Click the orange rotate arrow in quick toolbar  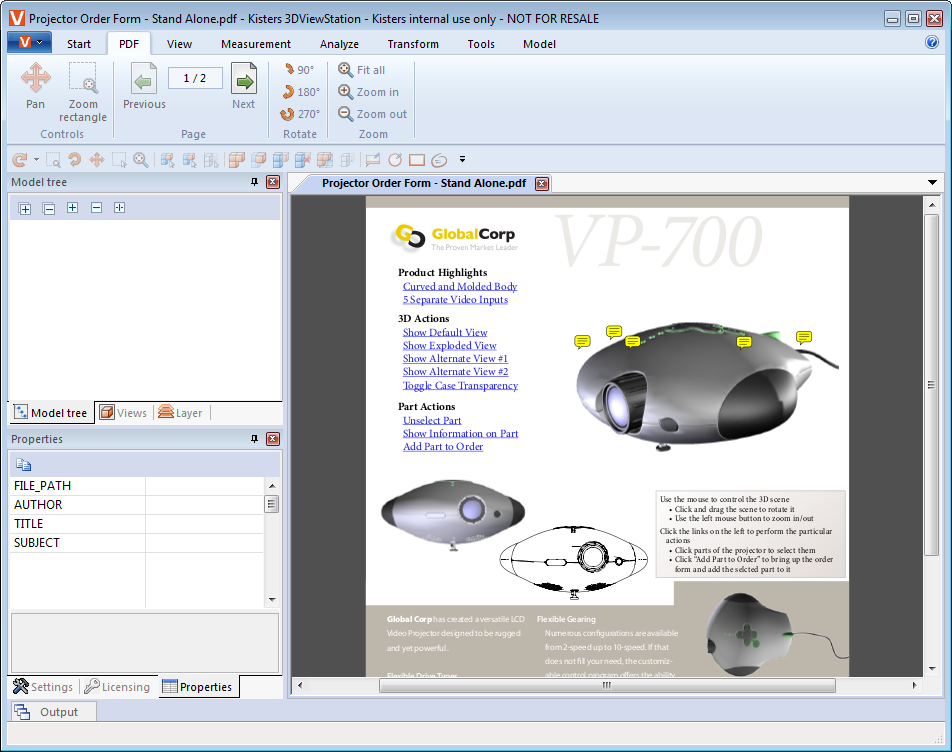[20, 160]
